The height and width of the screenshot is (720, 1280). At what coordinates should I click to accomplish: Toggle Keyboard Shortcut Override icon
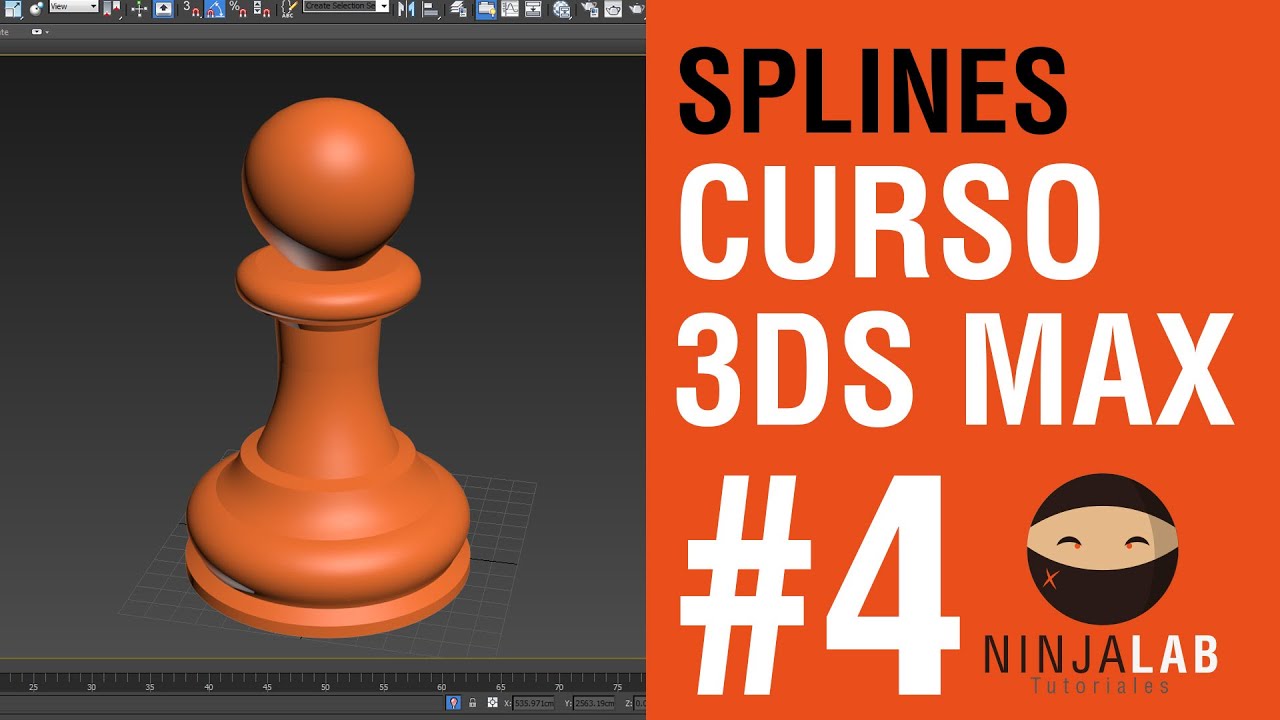pos(163,8)
